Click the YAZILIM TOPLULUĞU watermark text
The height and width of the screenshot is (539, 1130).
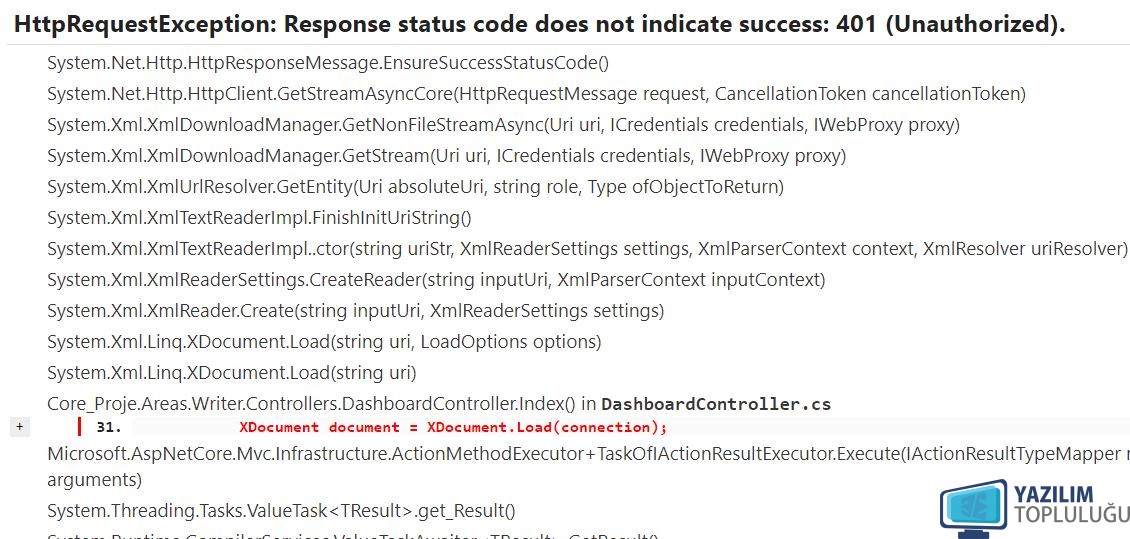1070,504
